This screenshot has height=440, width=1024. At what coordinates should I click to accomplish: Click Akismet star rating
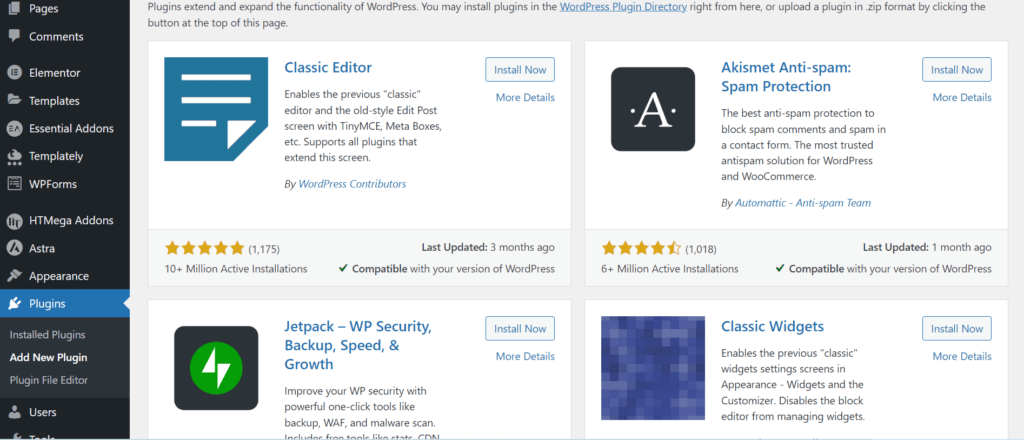coord(641,248)
